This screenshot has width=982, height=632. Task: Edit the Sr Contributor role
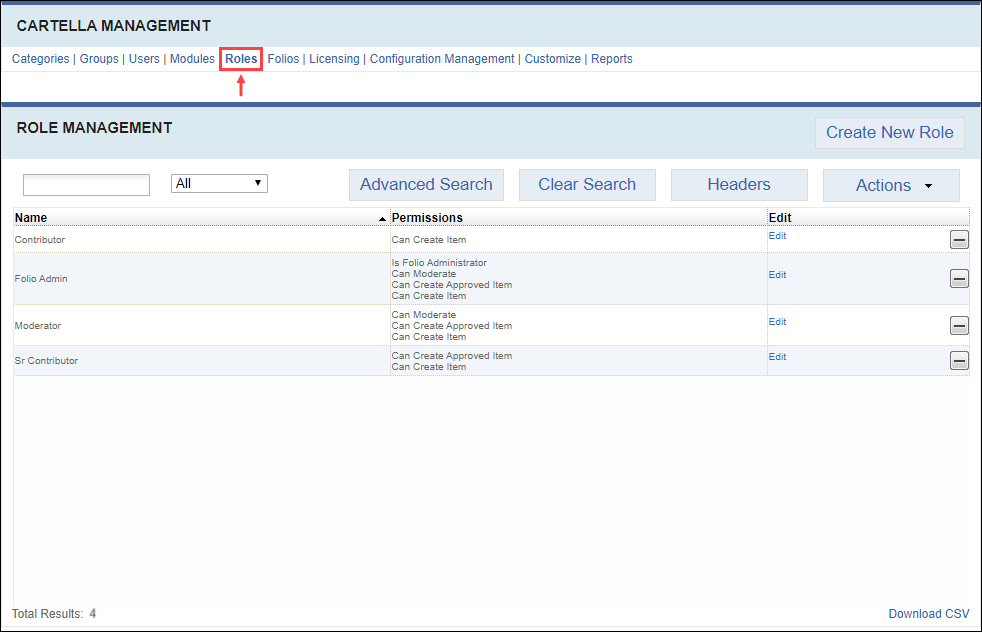tap(777, 357)
